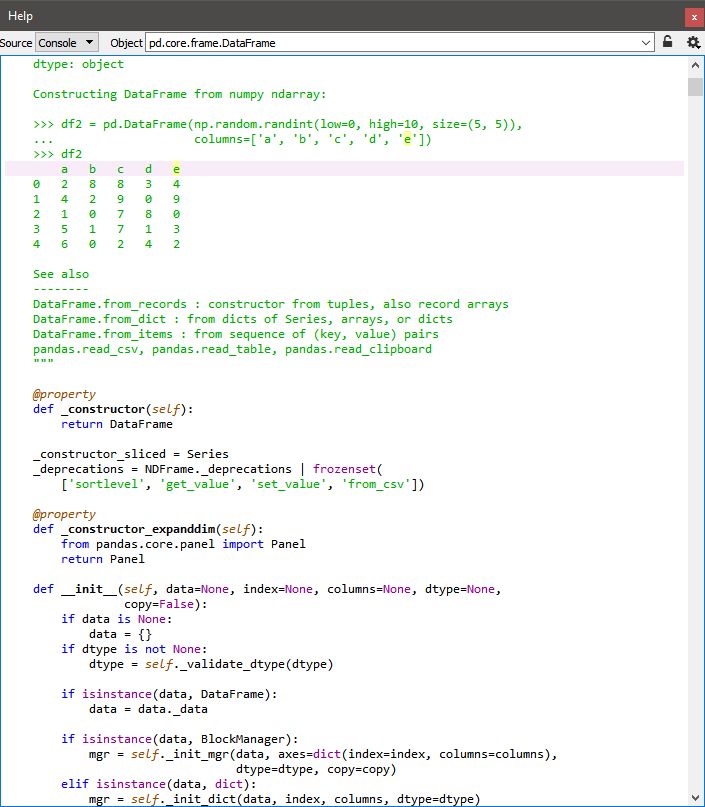Click 'def _constructor(self):' line
The image size is (705, 807).
pos(113,409)
